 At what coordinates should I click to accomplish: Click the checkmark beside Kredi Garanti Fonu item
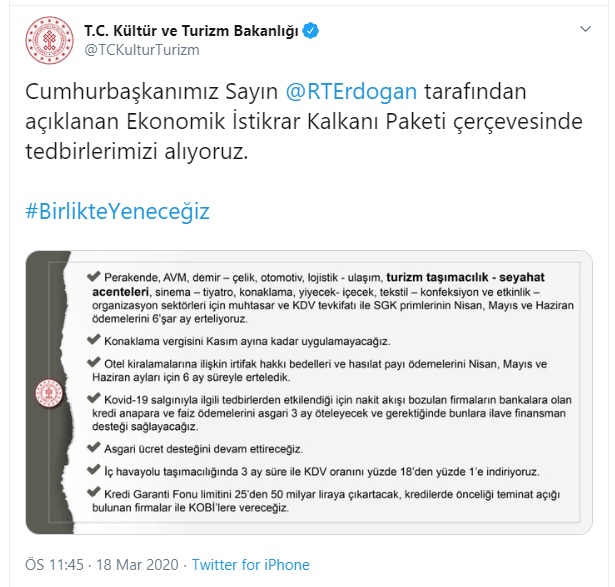(x=94, y=492)
